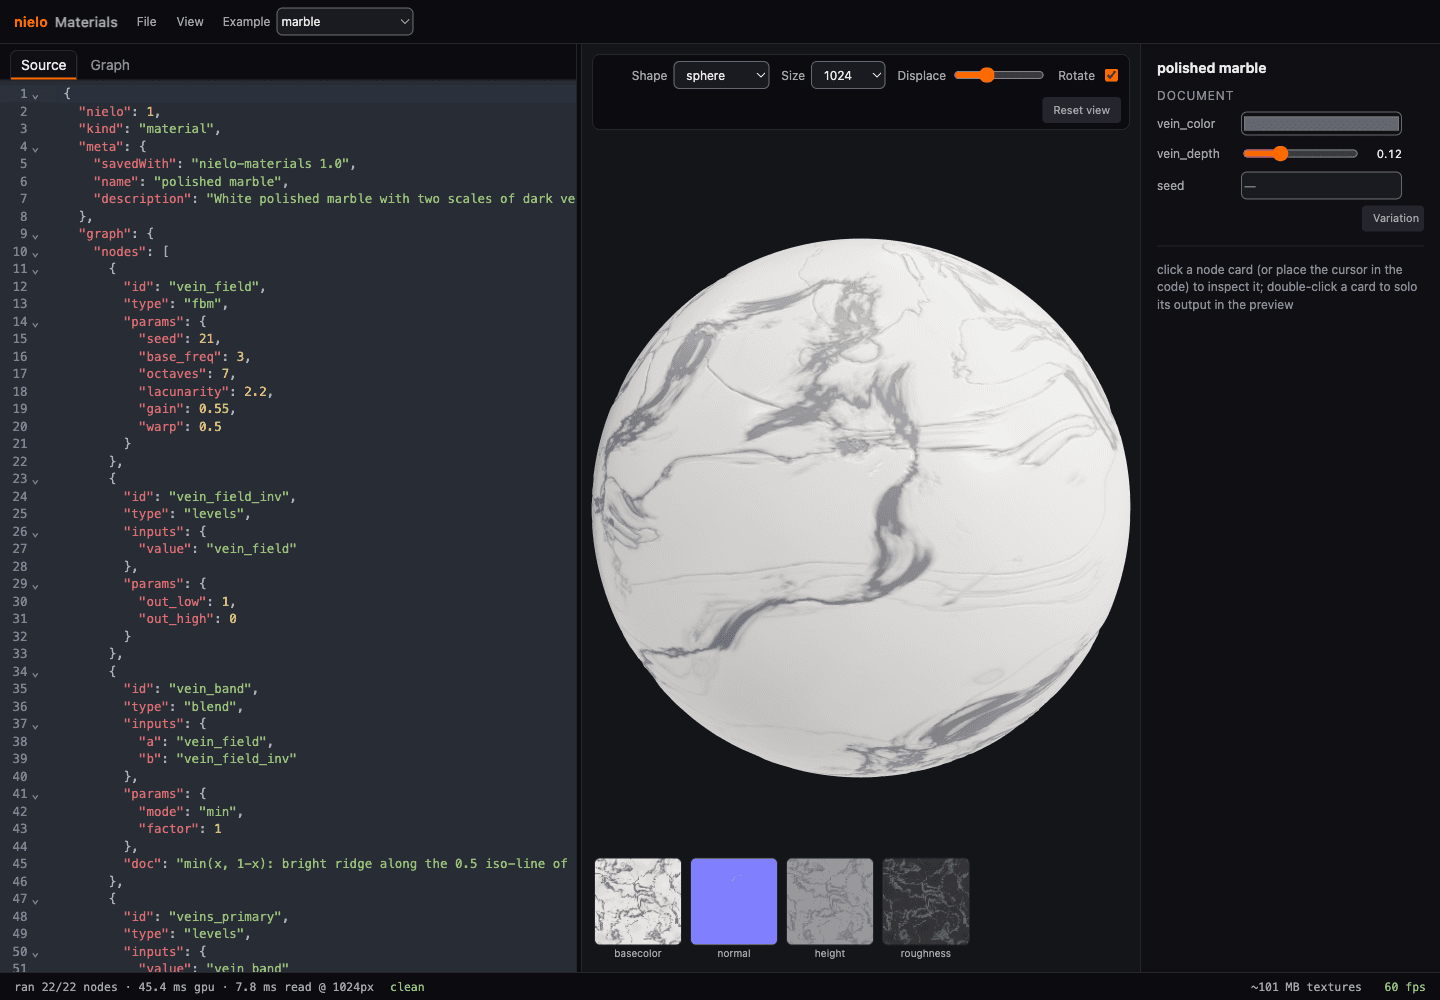The height and width of the screenshot is (1000, 1440).
Task: Select the height map thumbnail
Action: (830, 901)
